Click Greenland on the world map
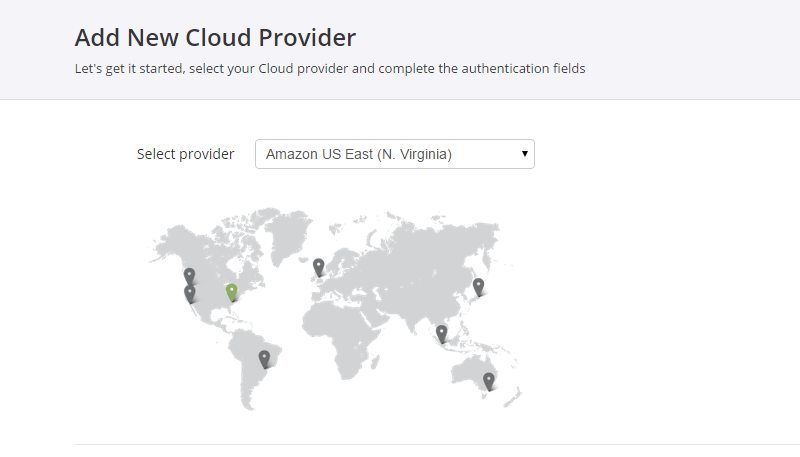This screenshot has width=800, height=457. pos(288,234)
